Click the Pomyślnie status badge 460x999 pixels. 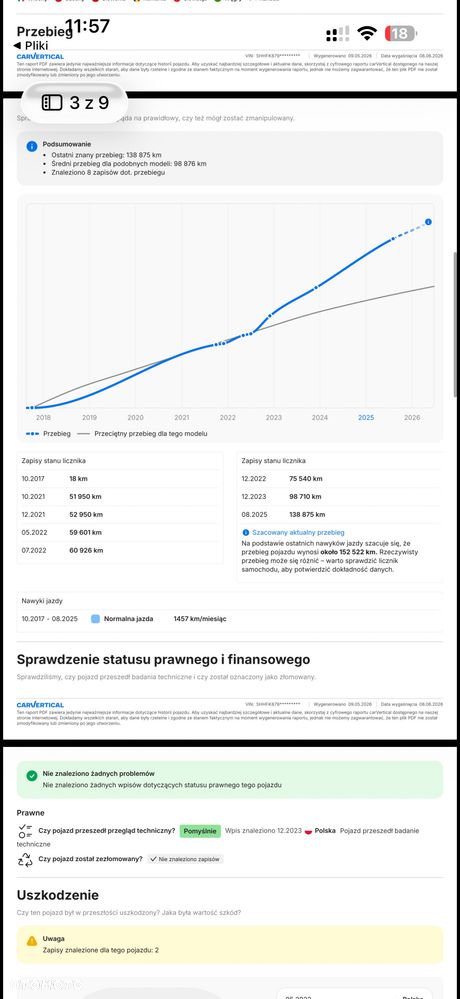[x=200, y=831]
